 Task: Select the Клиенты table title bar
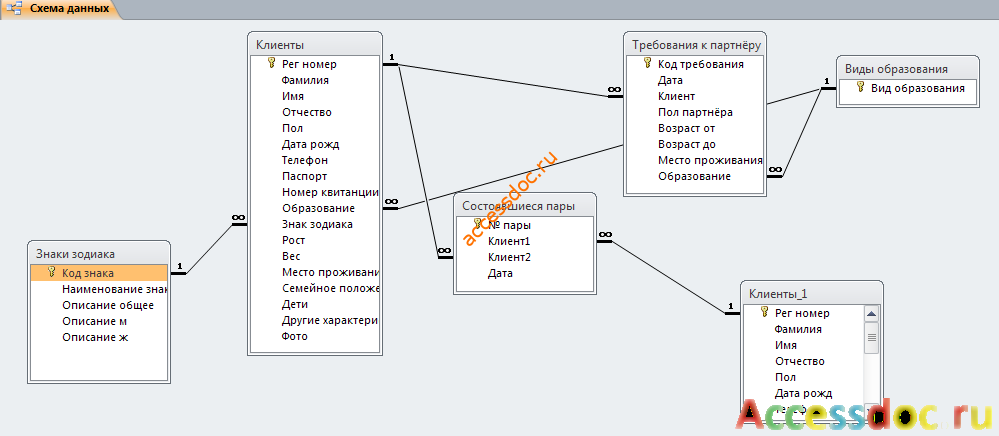point(315,45)
